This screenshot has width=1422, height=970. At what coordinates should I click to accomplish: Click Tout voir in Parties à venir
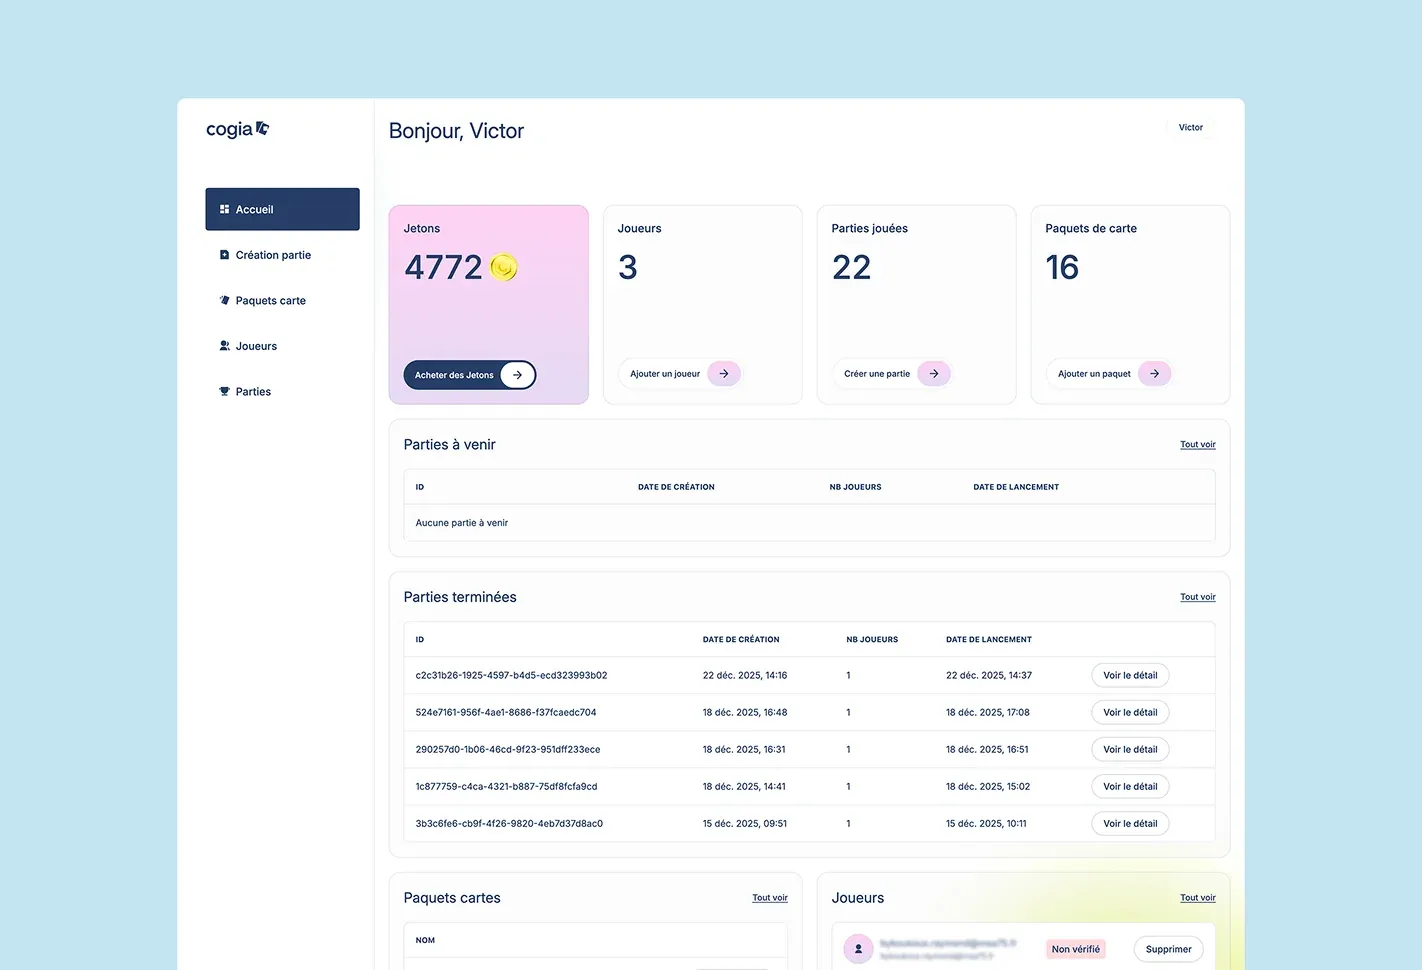click(1198, 445)
